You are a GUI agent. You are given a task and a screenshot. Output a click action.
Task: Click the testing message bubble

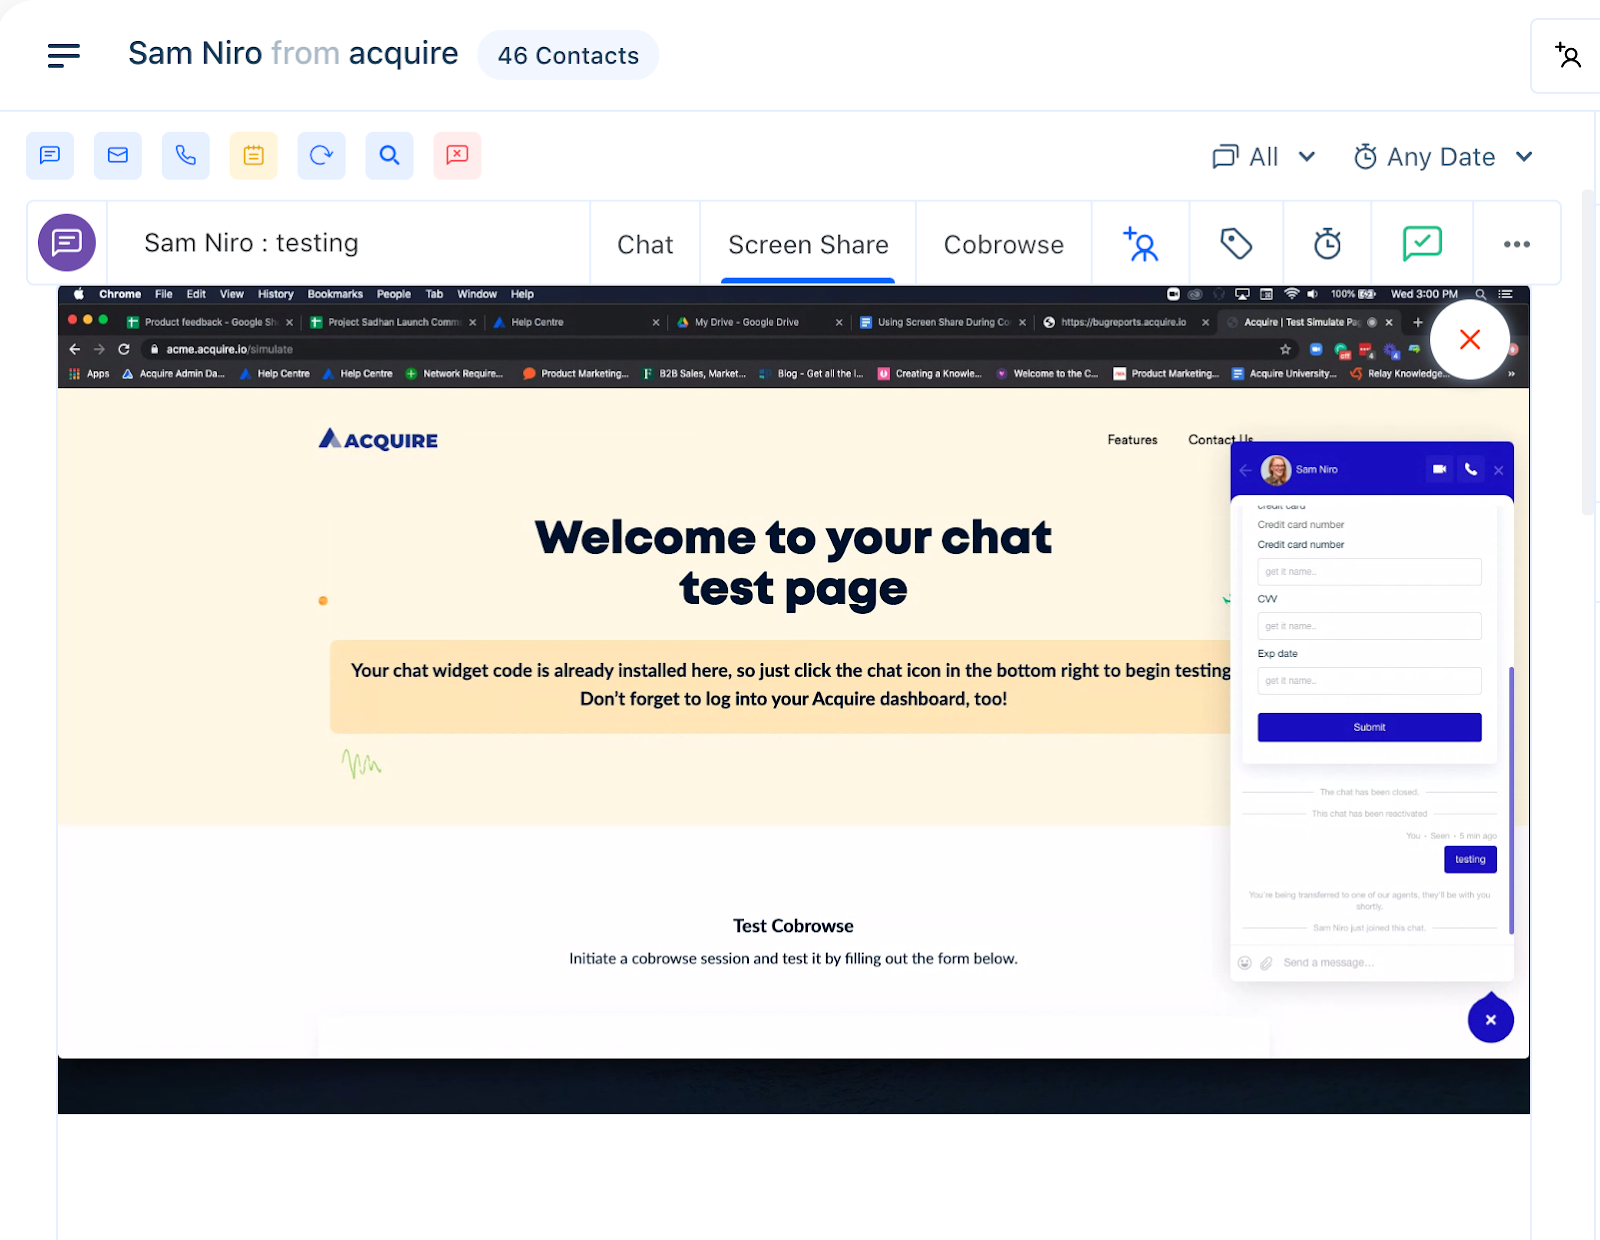pos(1470,860)
